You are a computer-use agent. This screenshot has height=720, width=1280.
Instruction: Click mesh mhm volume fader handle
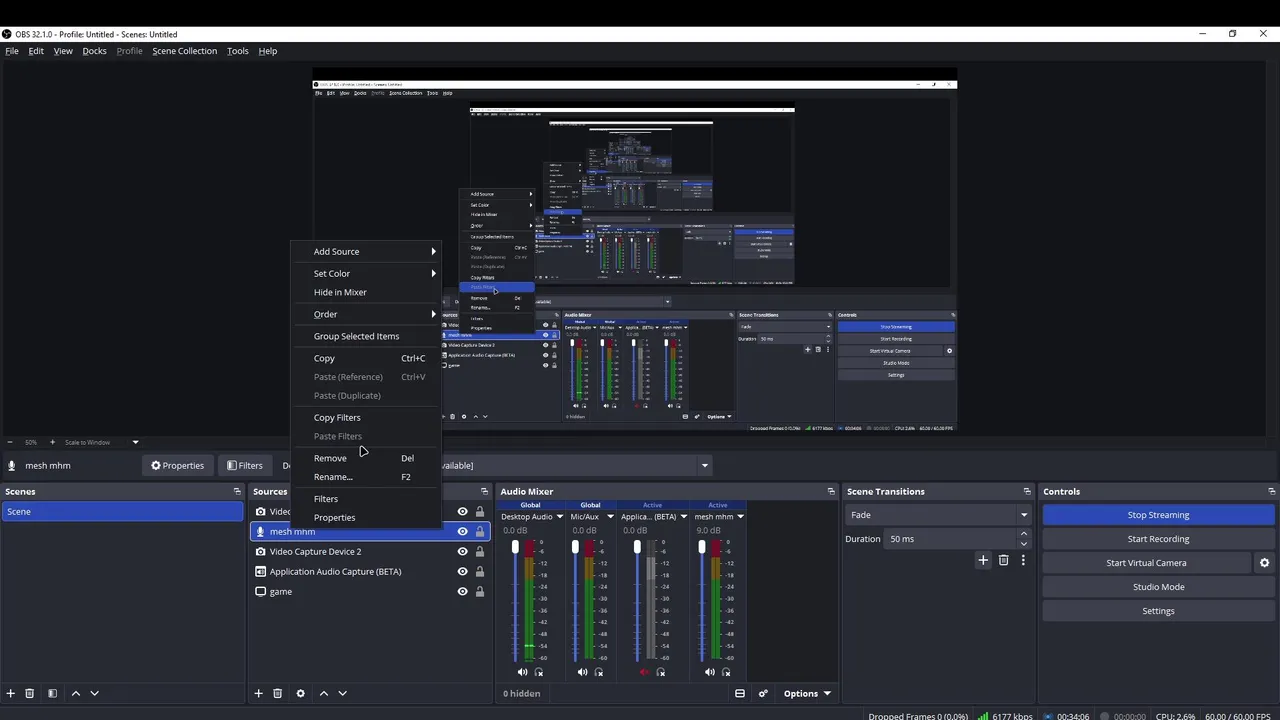702,548
